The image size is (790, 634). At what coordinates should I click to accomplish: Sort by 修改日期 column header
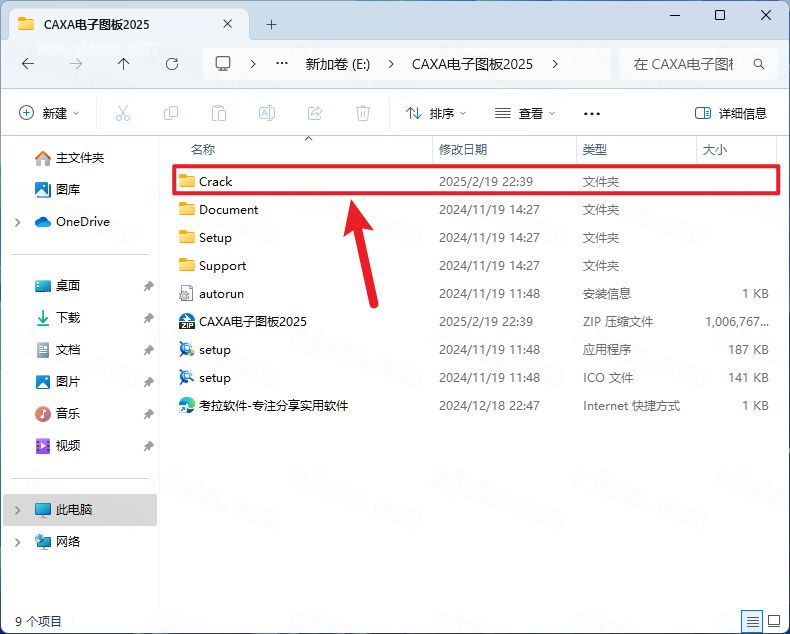tap(463, 149)
